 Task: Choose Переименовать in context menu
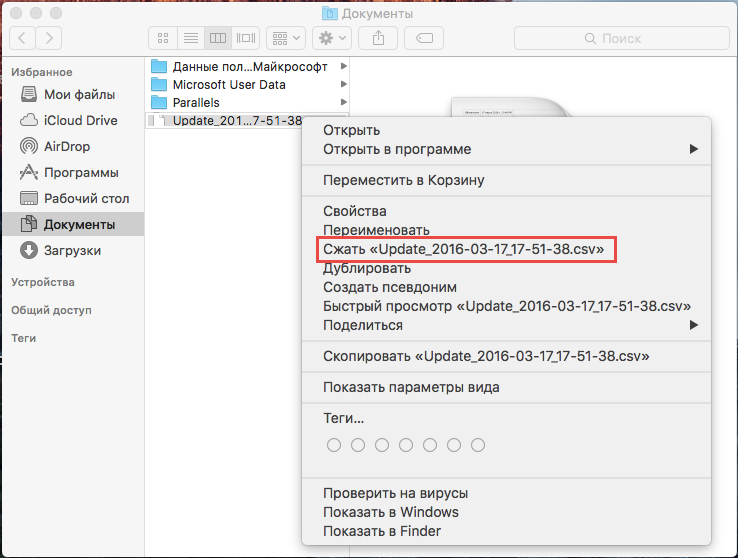click(x=506, y=230)
